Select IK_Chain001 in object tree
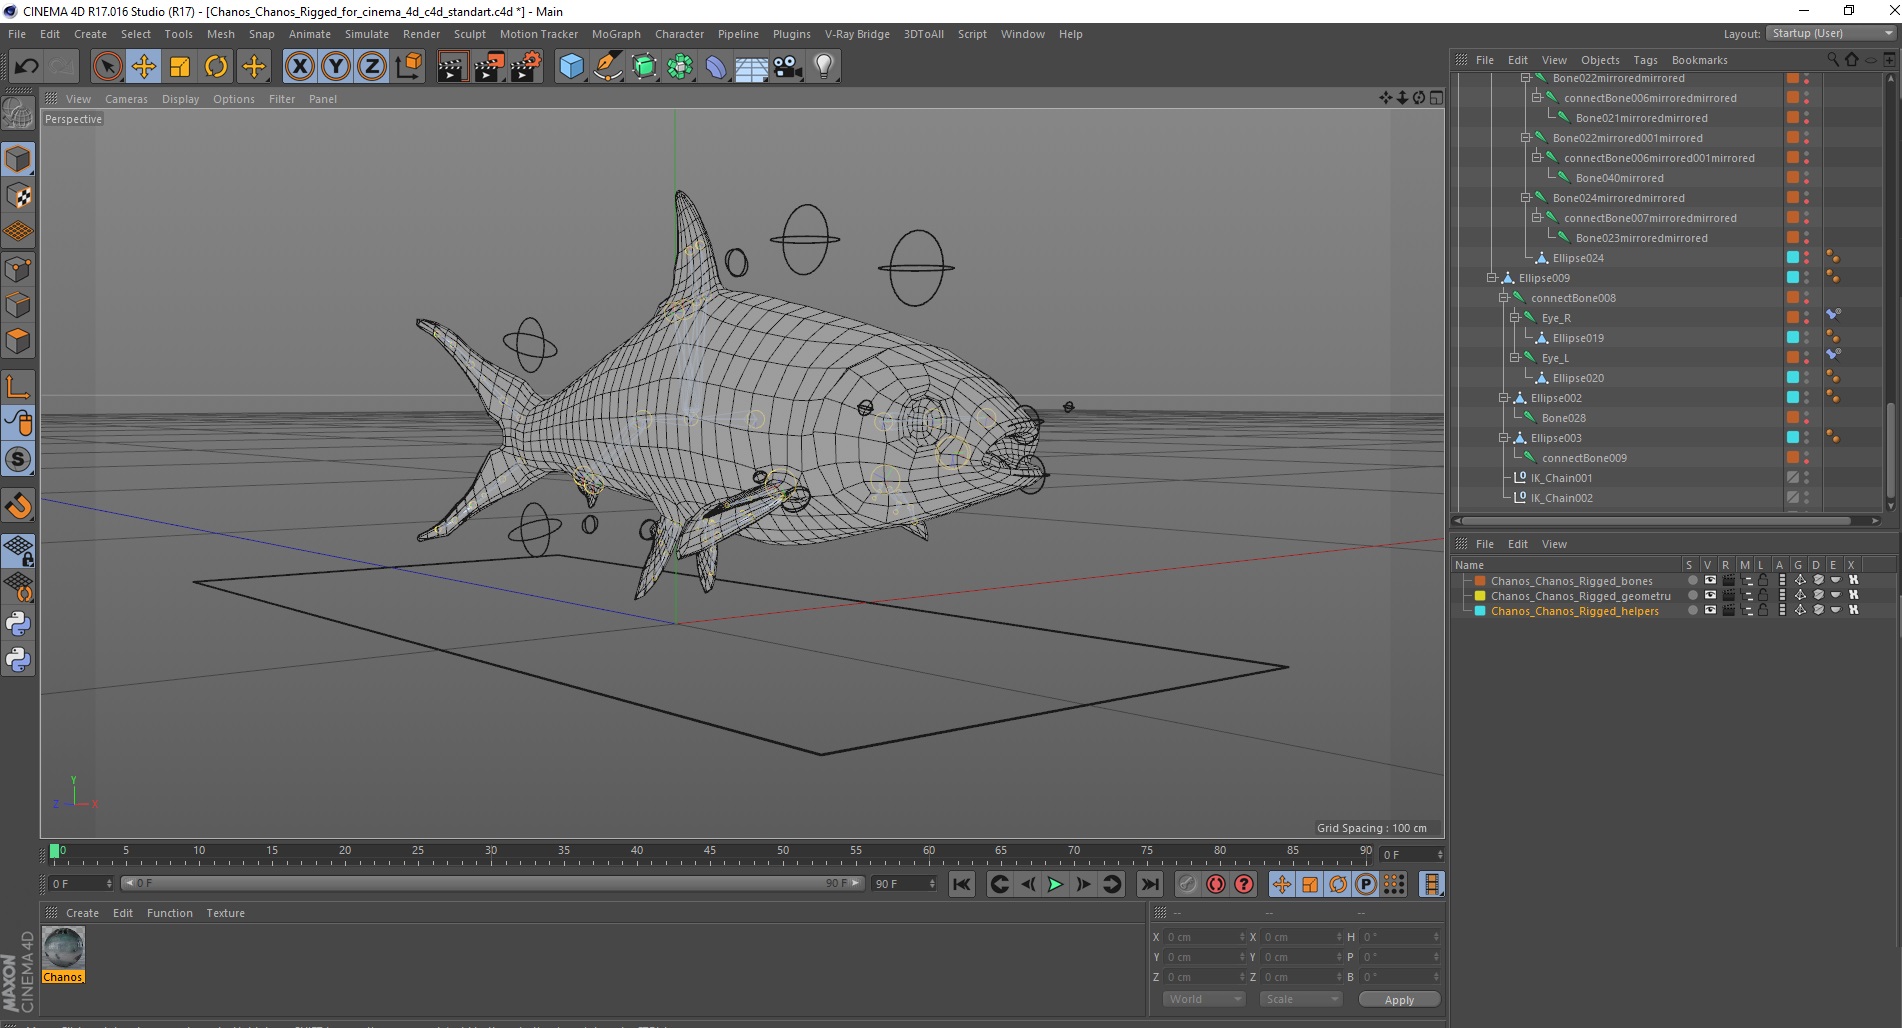Image resolution: width=1902 pixels, height=1028 pixels. [1561, 478]
